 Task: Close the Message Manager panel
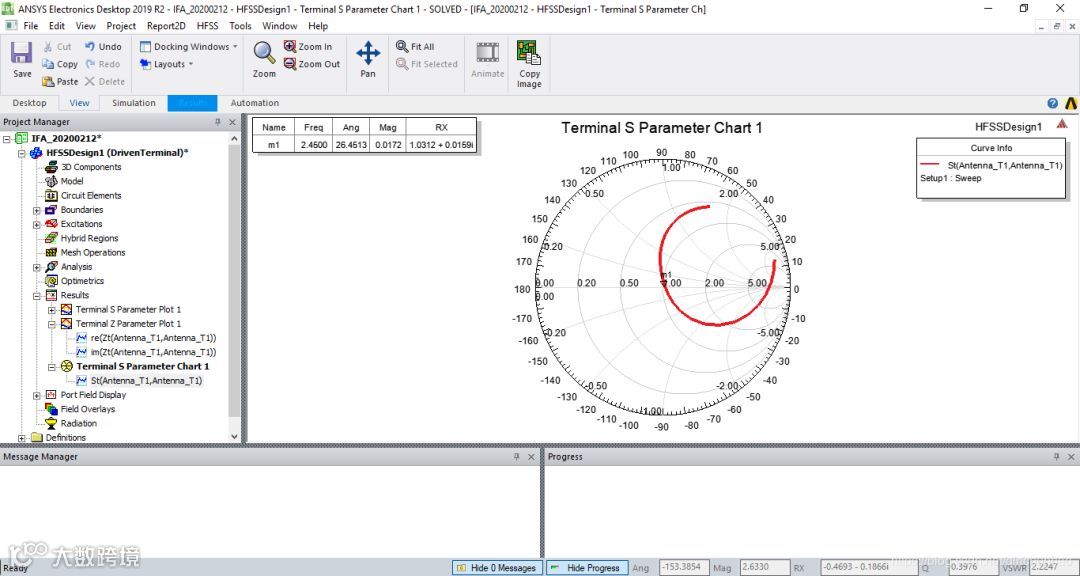(x=531, y=457)
